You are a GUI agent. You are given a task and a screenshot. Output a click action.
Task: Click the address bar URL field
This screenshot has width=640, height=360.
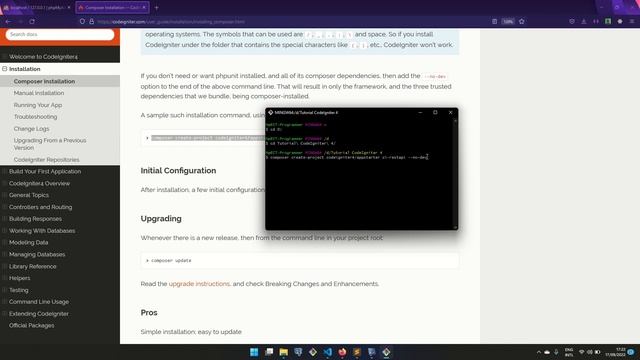click(x=286, y=21)
